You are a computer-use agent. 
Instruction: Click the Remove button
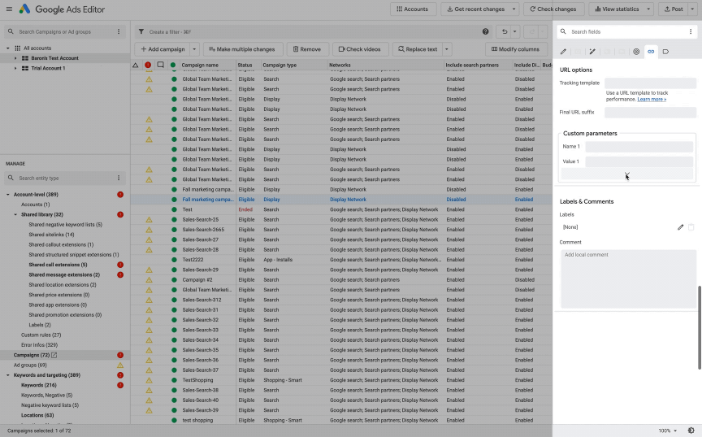[307, 49]
